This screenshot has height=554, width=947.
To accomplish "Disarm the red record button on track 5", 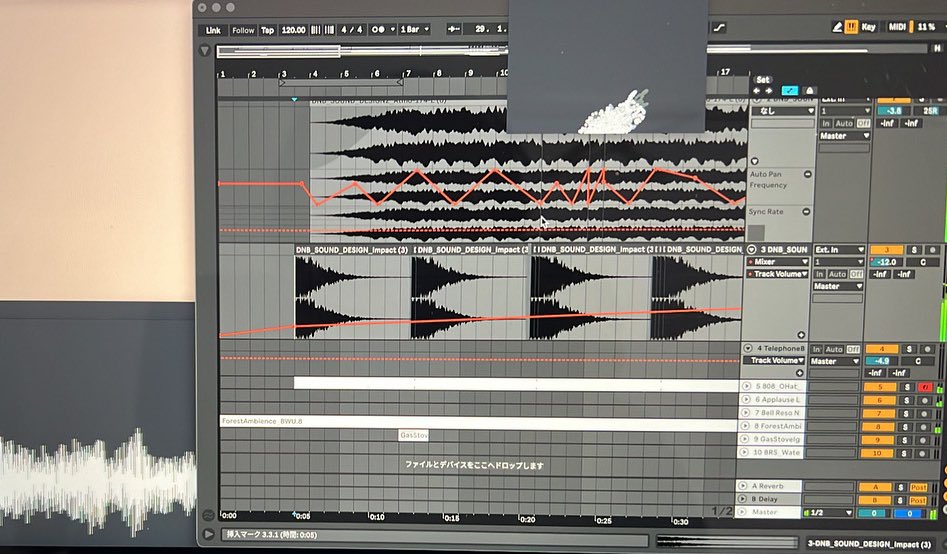I will tap(925, 387).
